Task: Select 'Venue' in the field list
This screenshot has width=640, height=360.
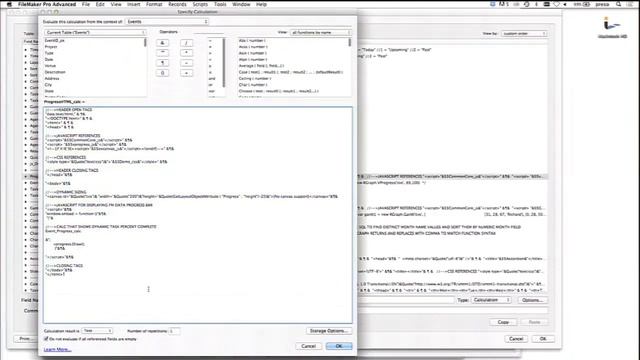Action: click(50, 66)
